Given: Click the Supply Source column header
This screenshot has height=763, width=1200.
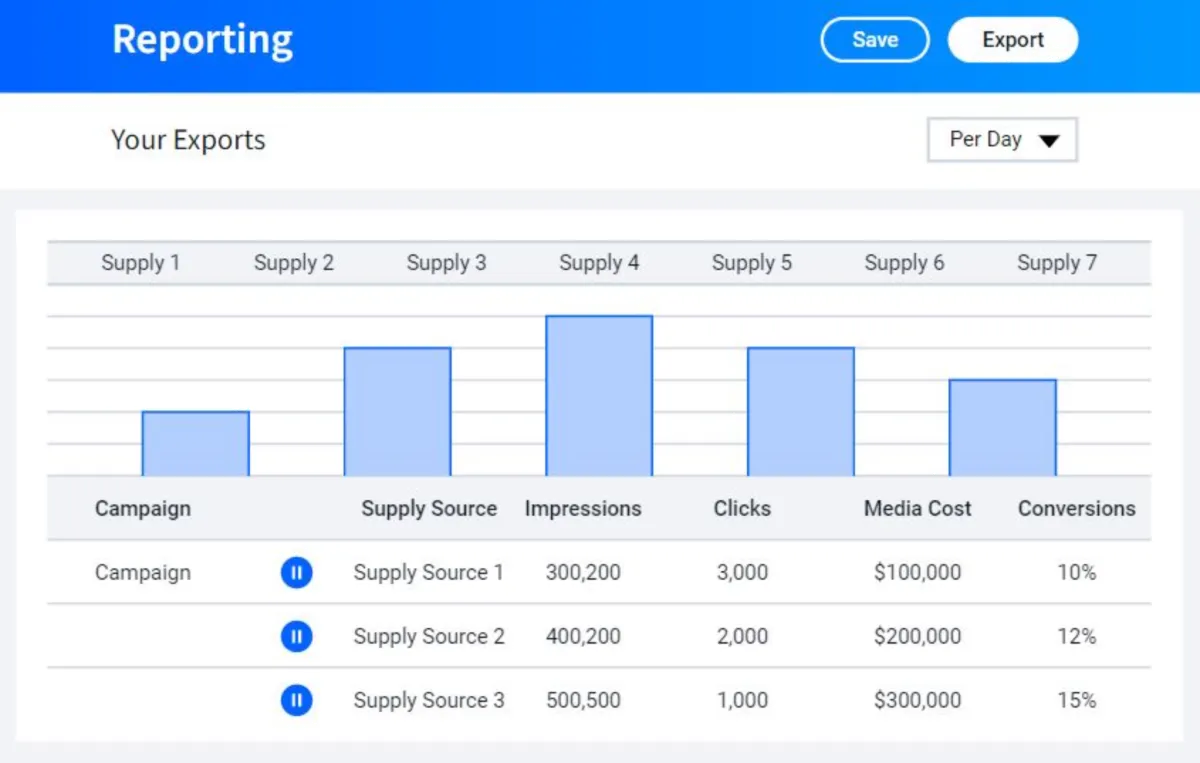Looking at the screenshot, I should tap(429, 508).
